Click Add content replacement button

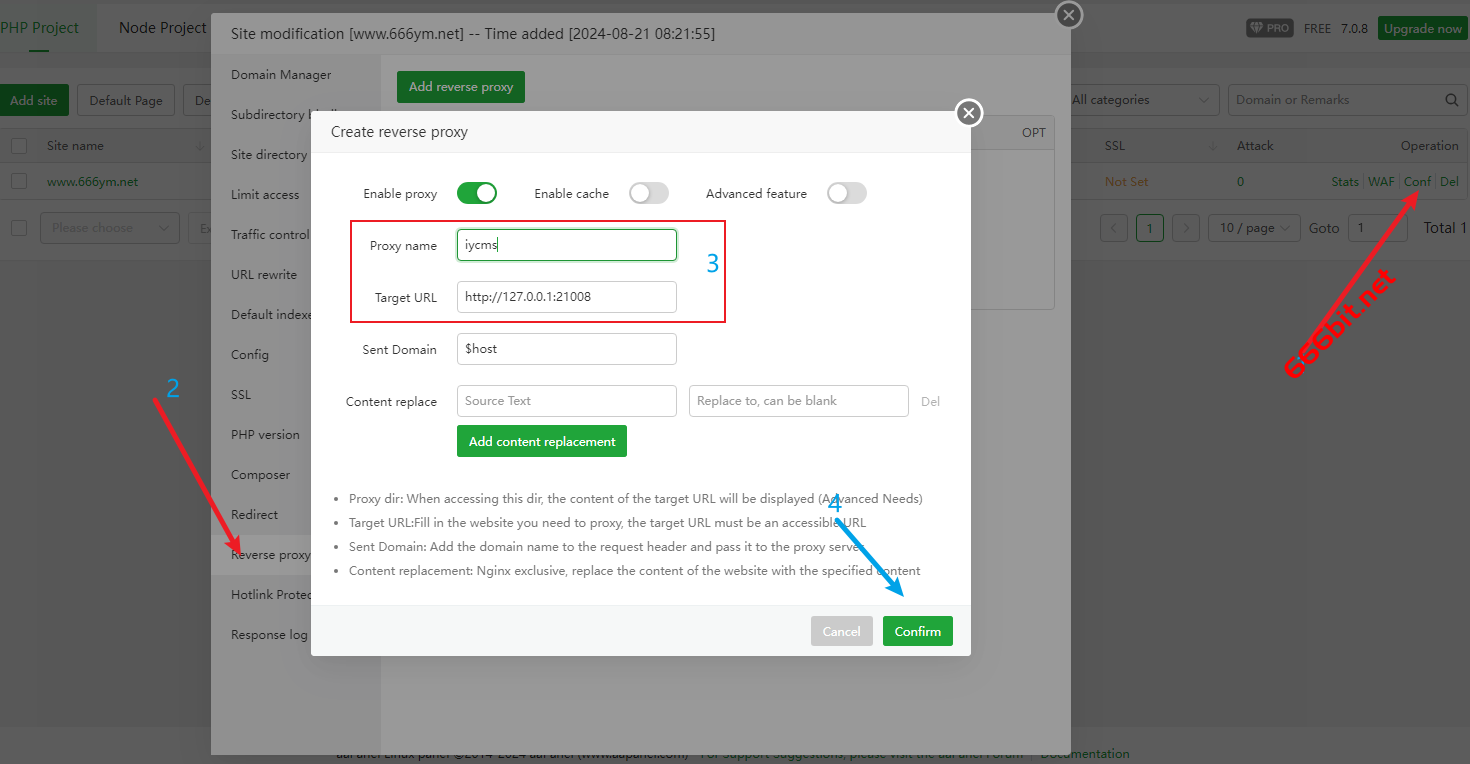pos(542,441)
